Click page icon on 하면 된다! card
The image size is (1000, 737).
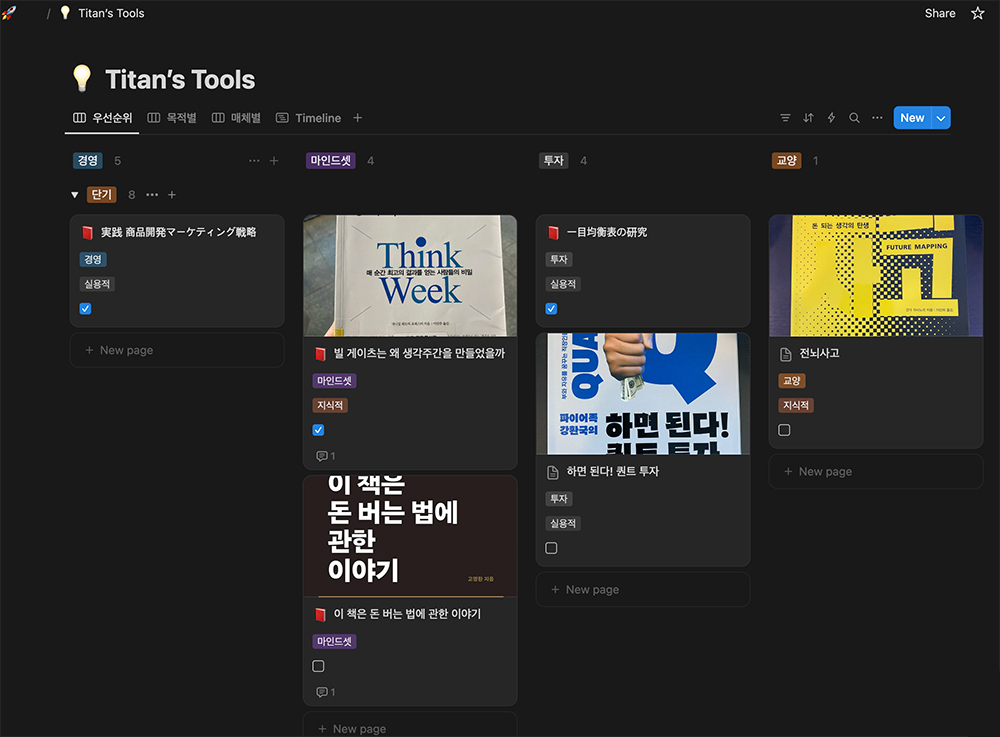point(553,472)
